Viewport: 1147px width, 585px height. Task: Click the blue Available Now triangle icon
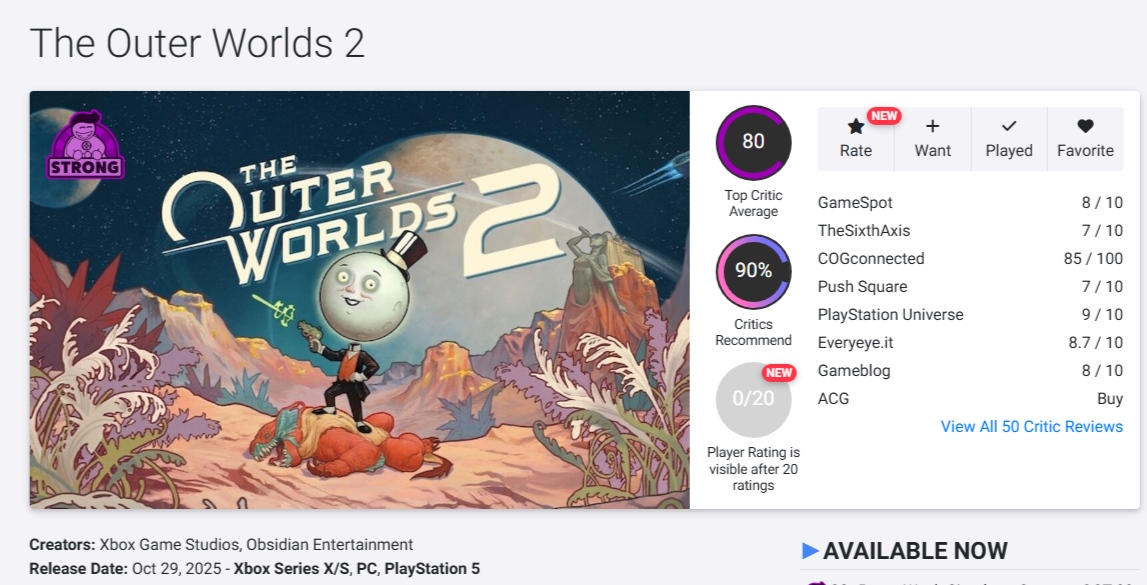tap(810, 551)
